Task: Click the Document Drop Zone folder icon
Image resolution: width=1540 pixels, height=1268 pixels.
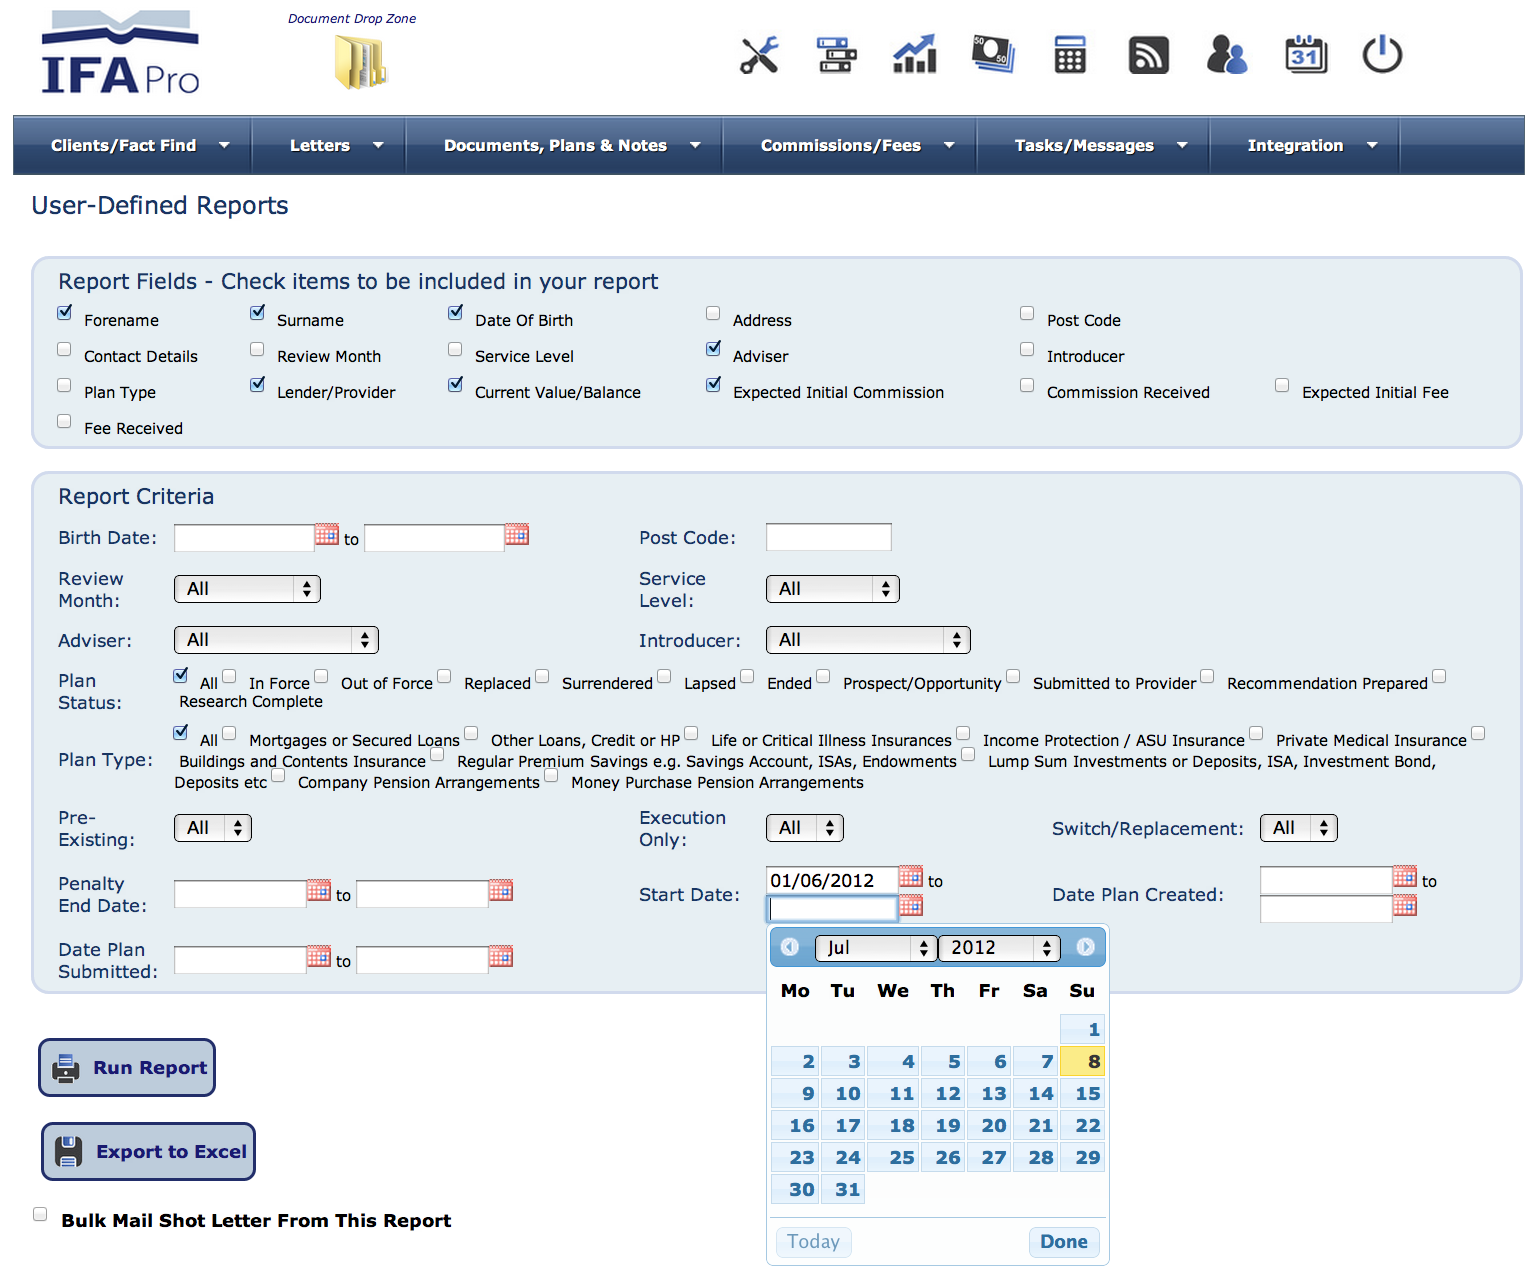Action: point(360,62)
